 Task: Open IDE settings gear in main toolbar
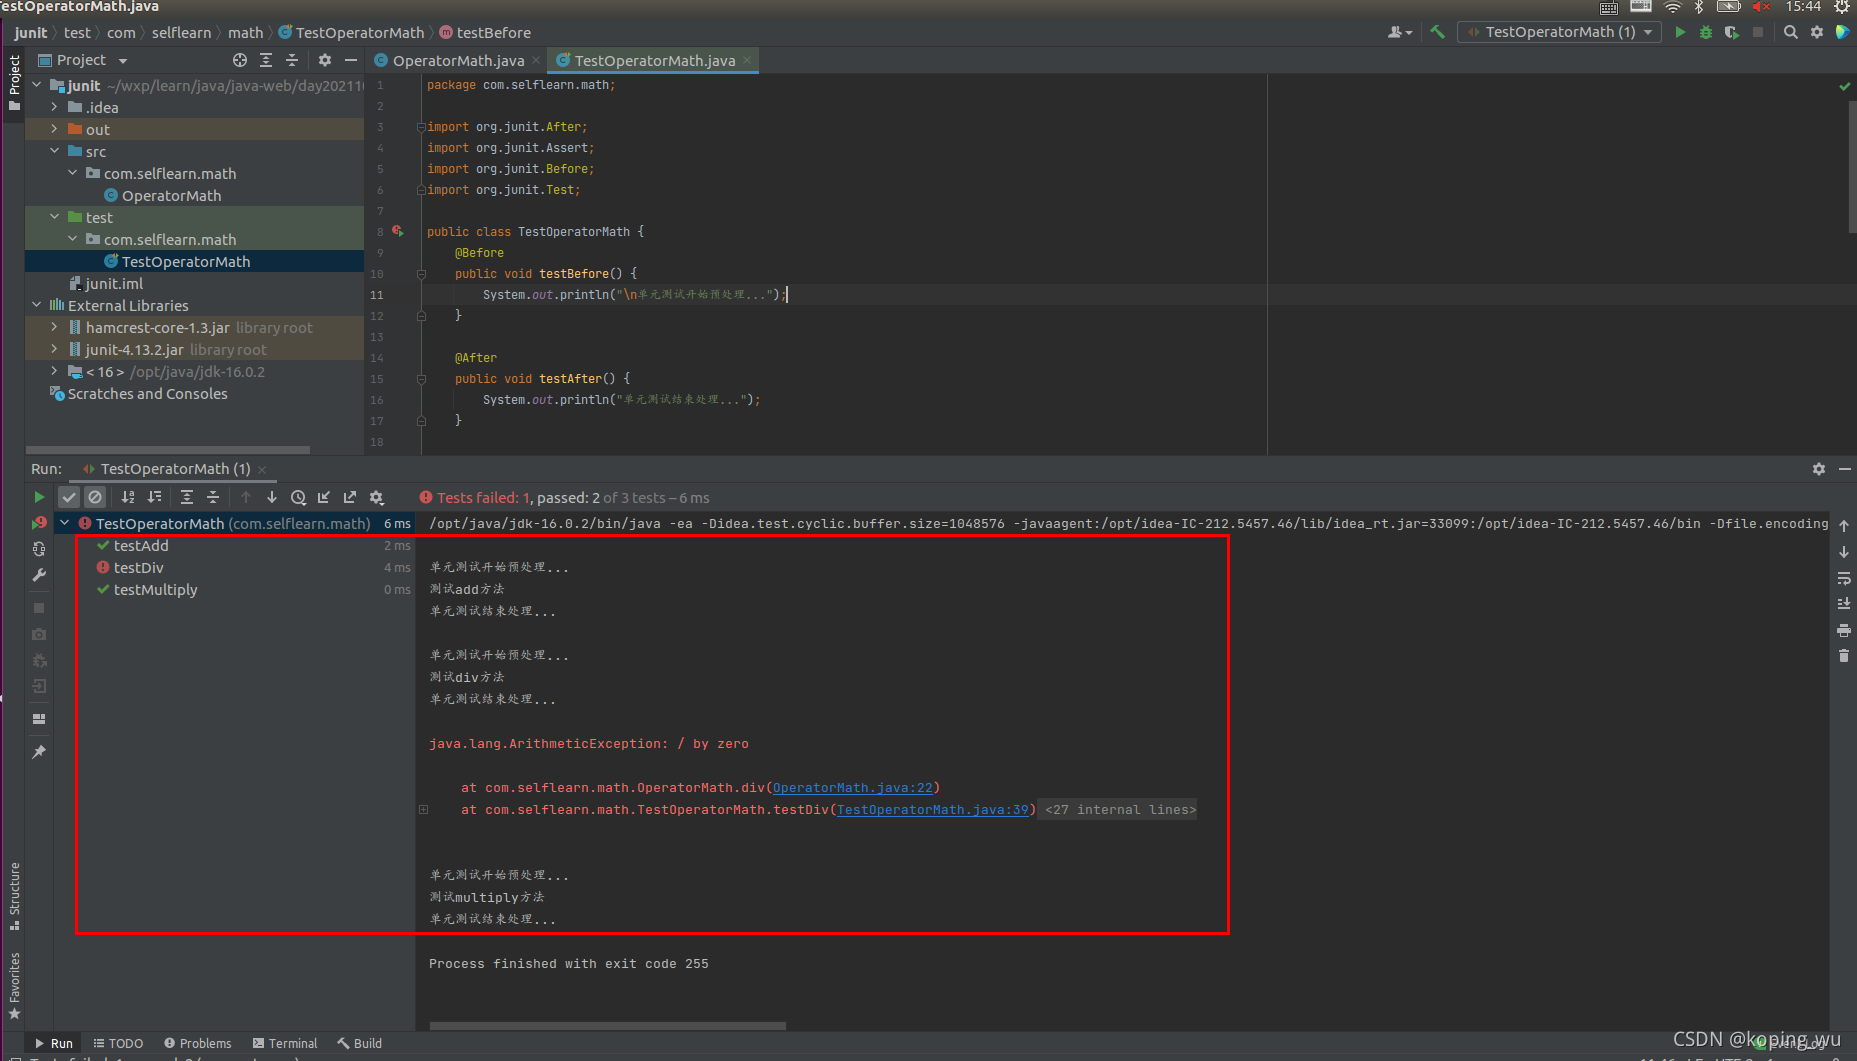1817,32
